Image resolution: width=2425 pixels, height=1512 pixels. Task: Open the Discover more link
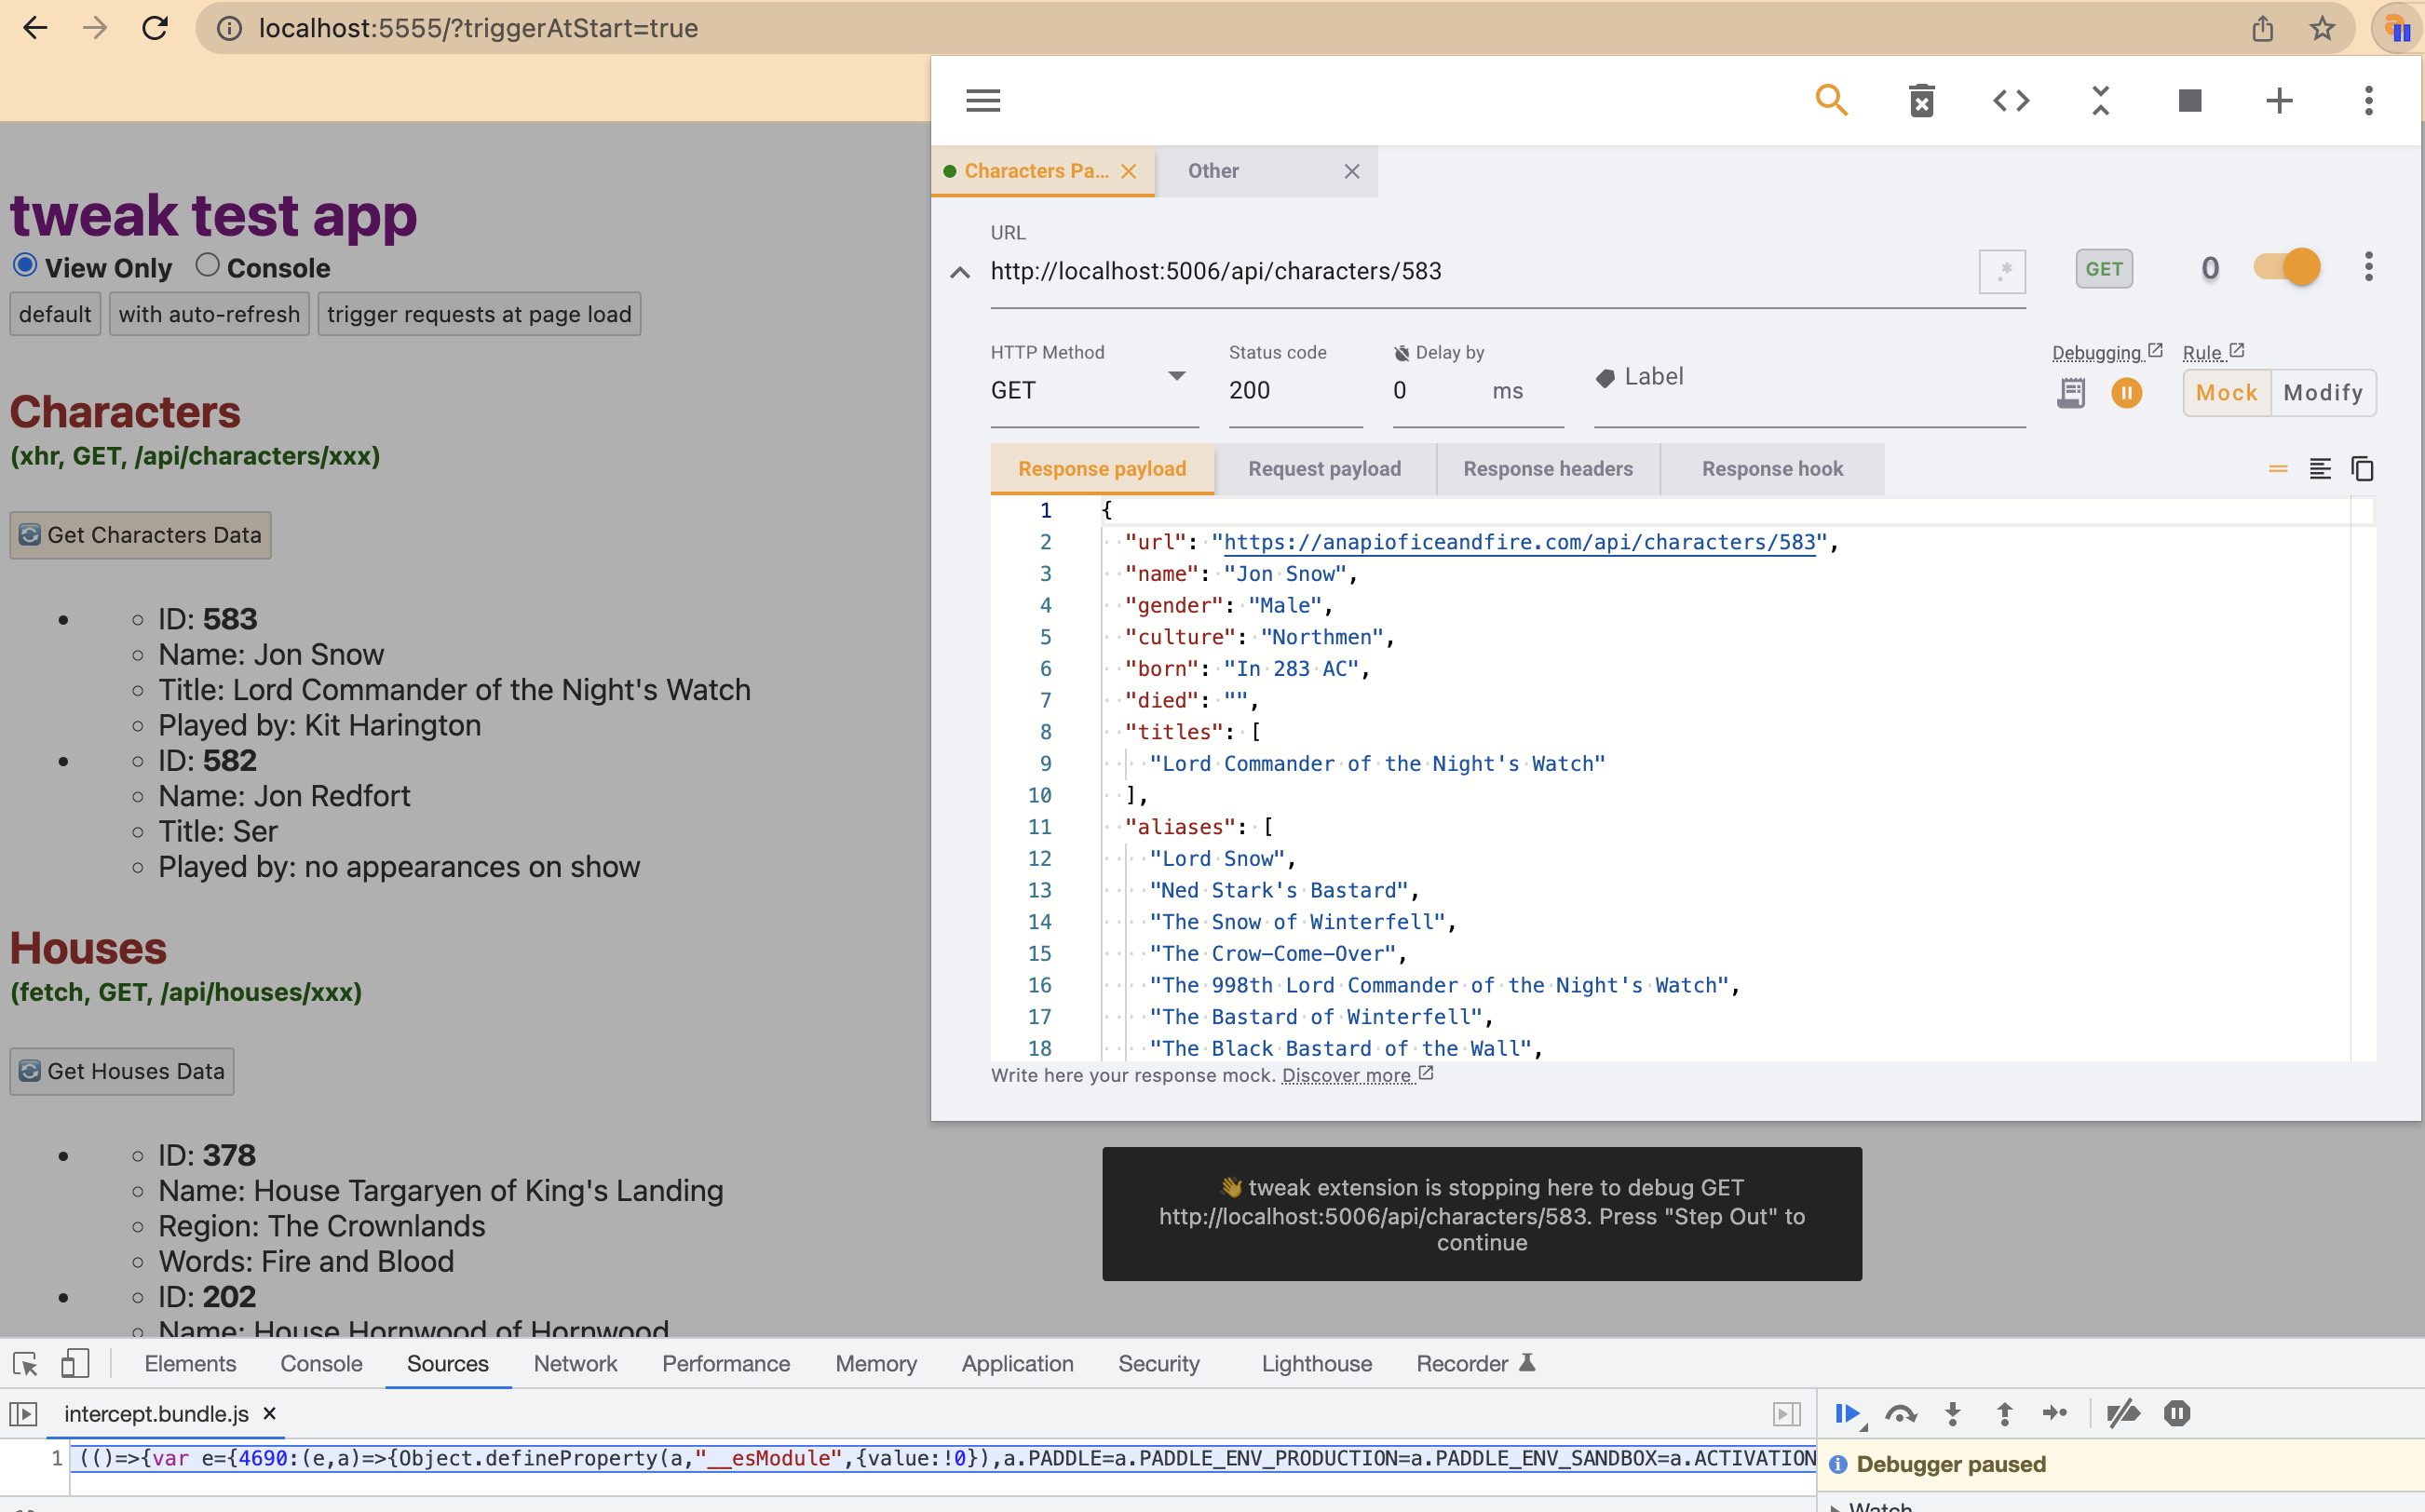1346,1075
